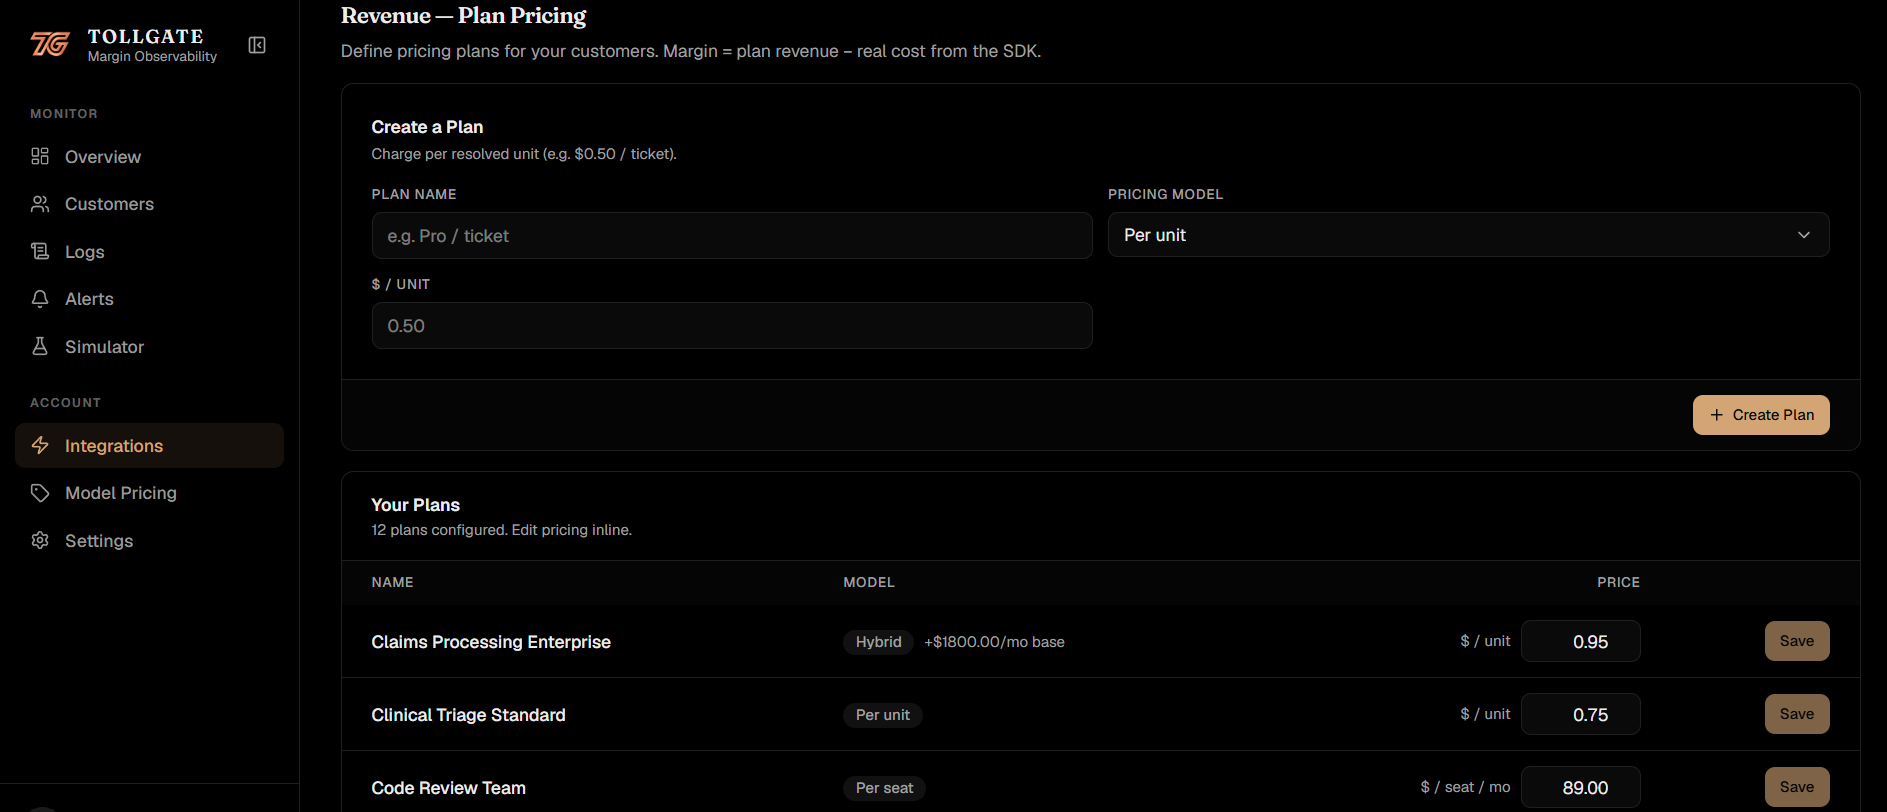Screen dimensions: 1887x812
Task: Click the Logs scroll icon
Action: pos(40,251)
